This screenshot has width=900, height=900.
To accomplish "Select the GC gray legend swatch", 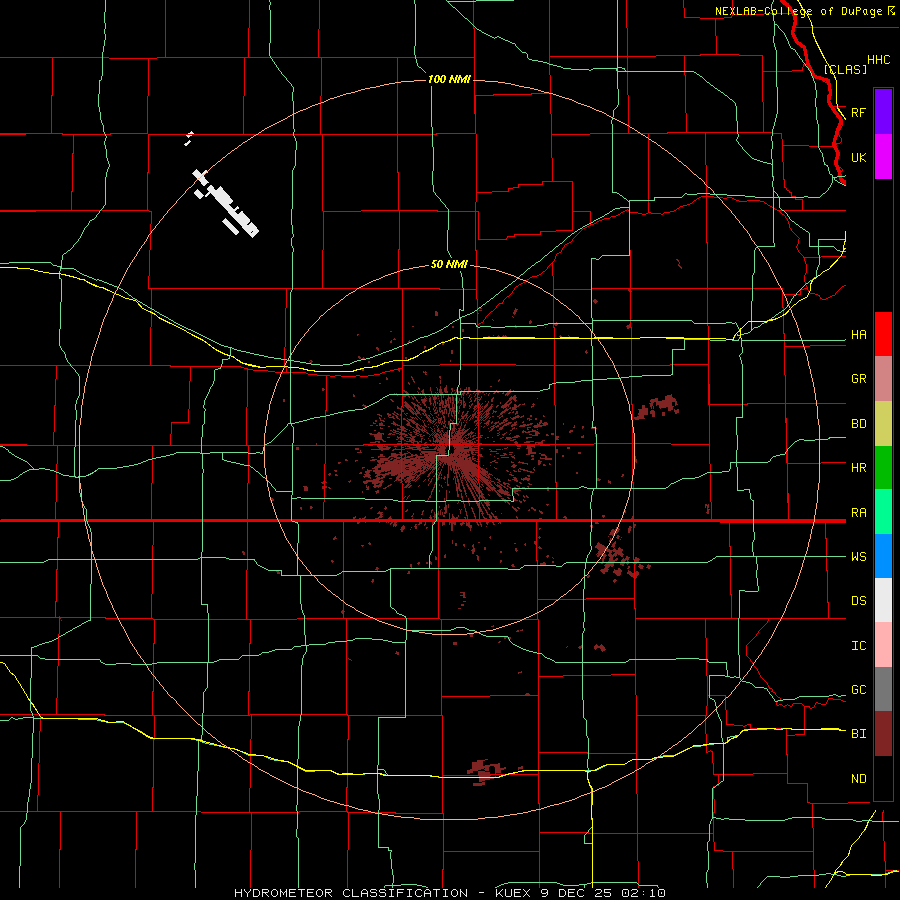I will click(883, 689).
